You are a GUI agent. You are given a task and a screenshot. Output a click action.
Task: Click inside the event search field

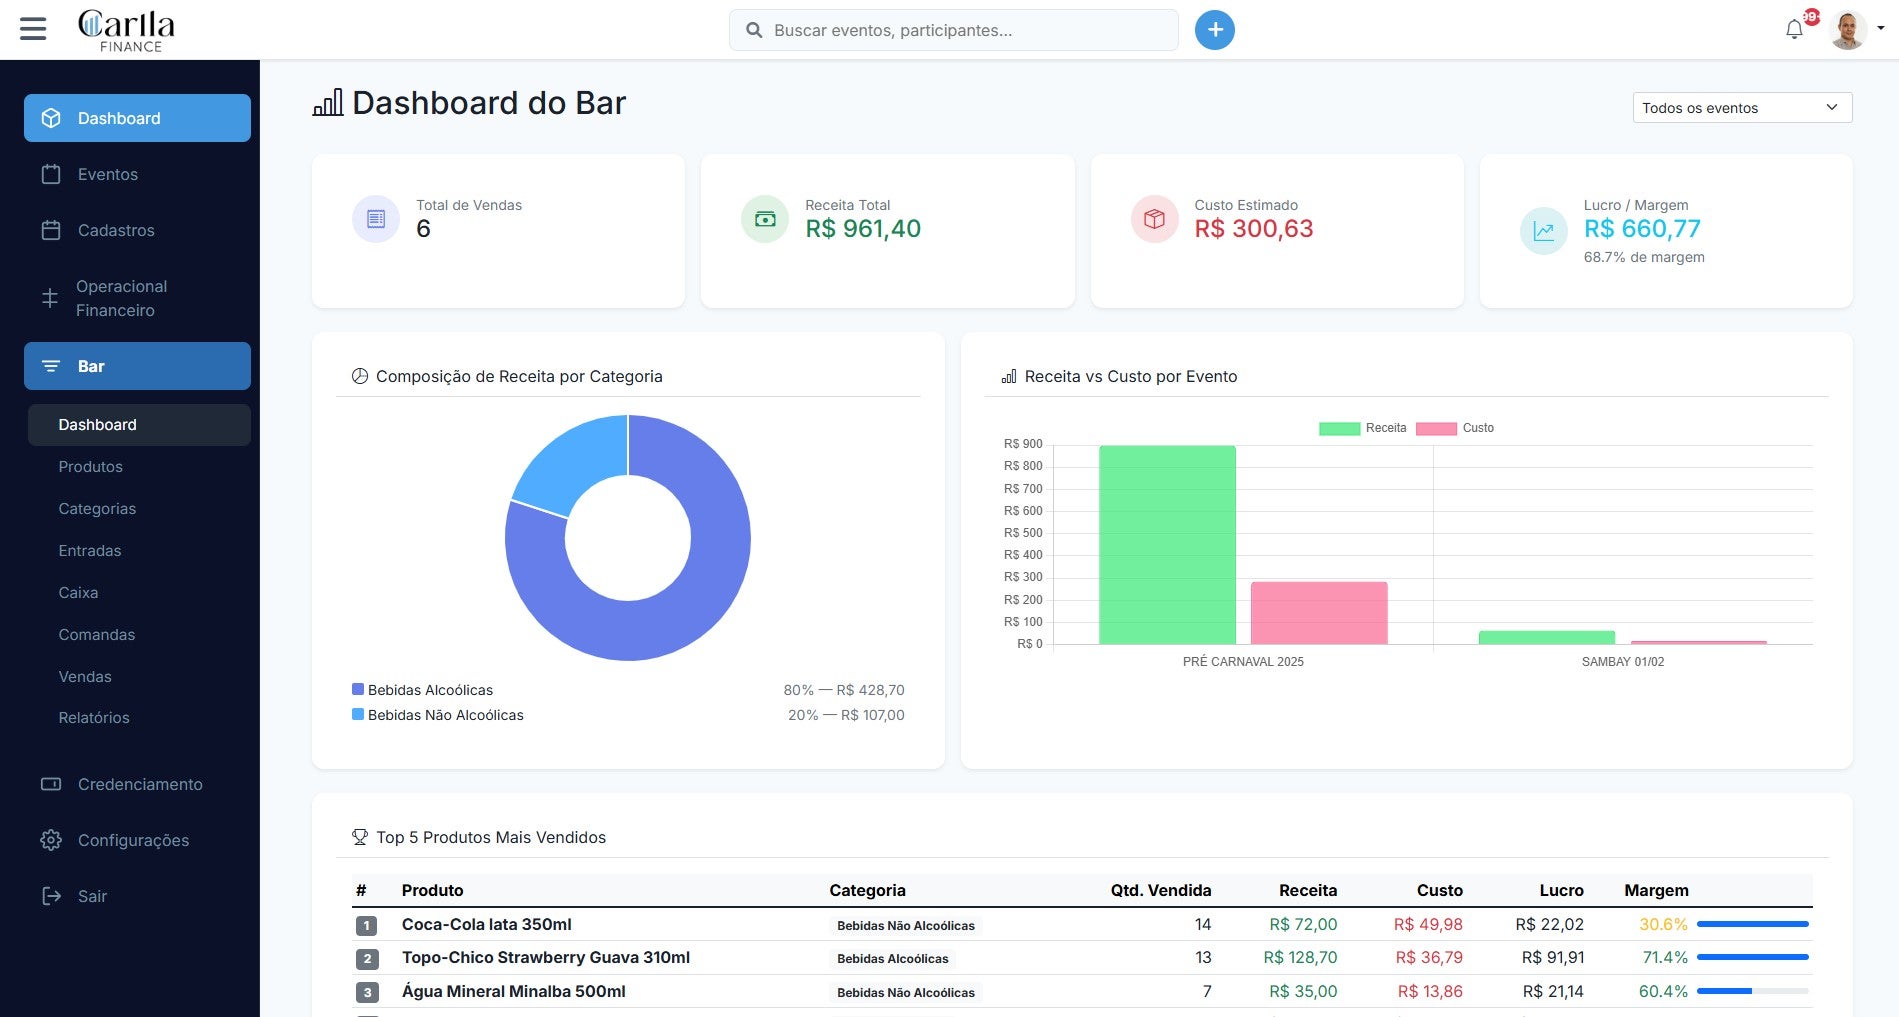952,29
